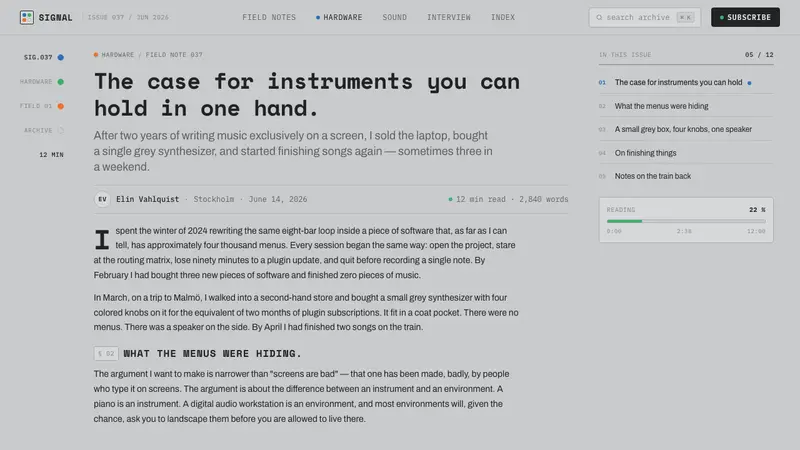Click the 2,840 words text
Viewport: 800px width, 450px height.
click(543, 199)
